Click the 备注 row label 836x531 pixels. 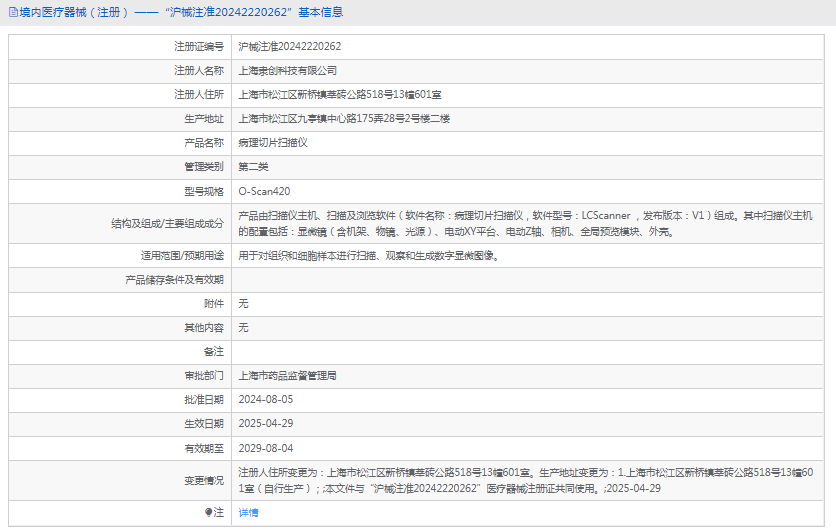(x=214, y=351)
